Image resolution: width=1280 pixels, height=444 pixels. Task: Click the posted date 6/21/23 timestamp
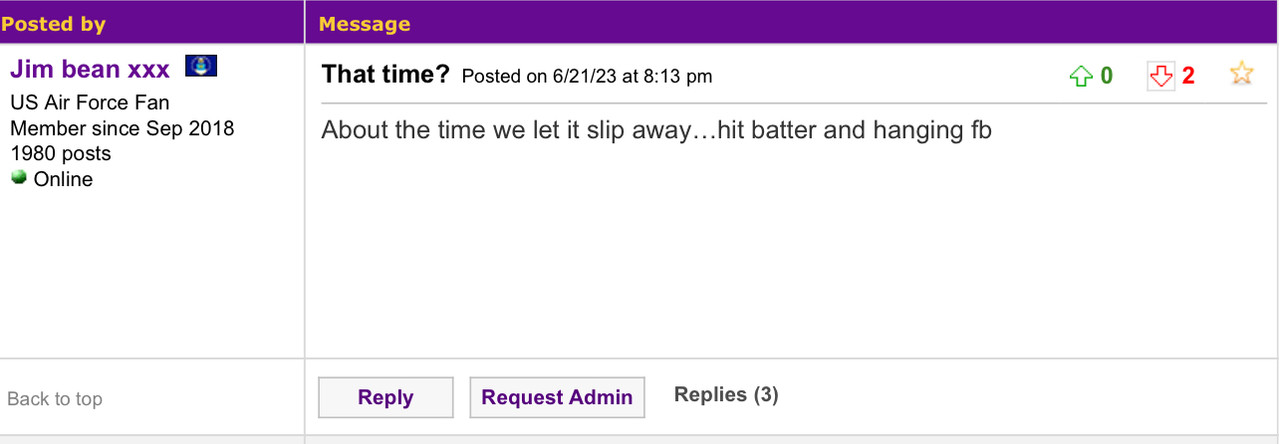coord(587,77)
